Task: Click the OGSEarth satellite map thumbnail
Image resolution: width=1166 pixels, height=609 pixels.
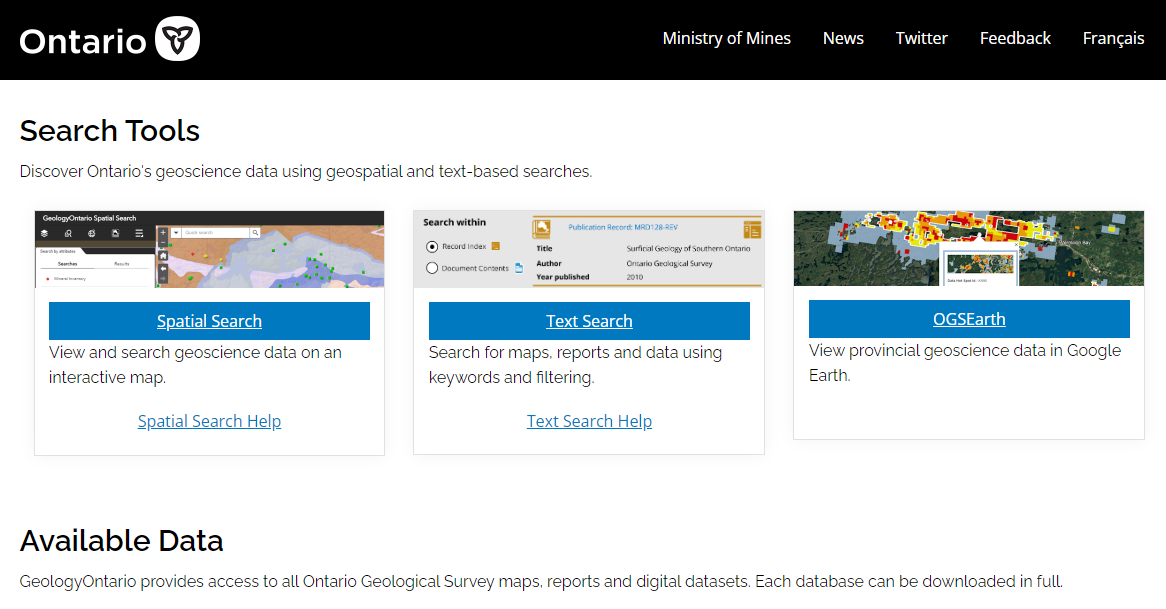Action: [x=968, y=248]
